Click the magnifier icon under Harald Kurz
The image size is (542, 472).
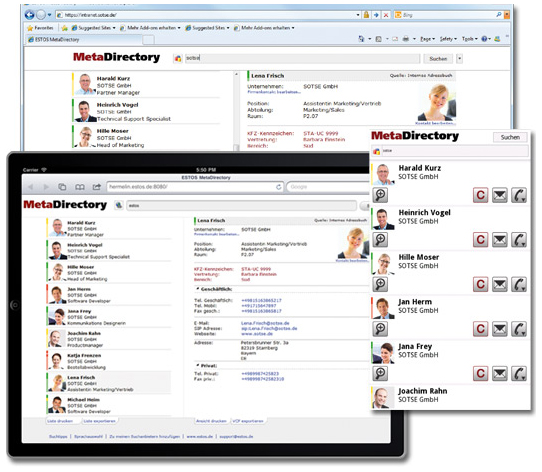[380, 195]
